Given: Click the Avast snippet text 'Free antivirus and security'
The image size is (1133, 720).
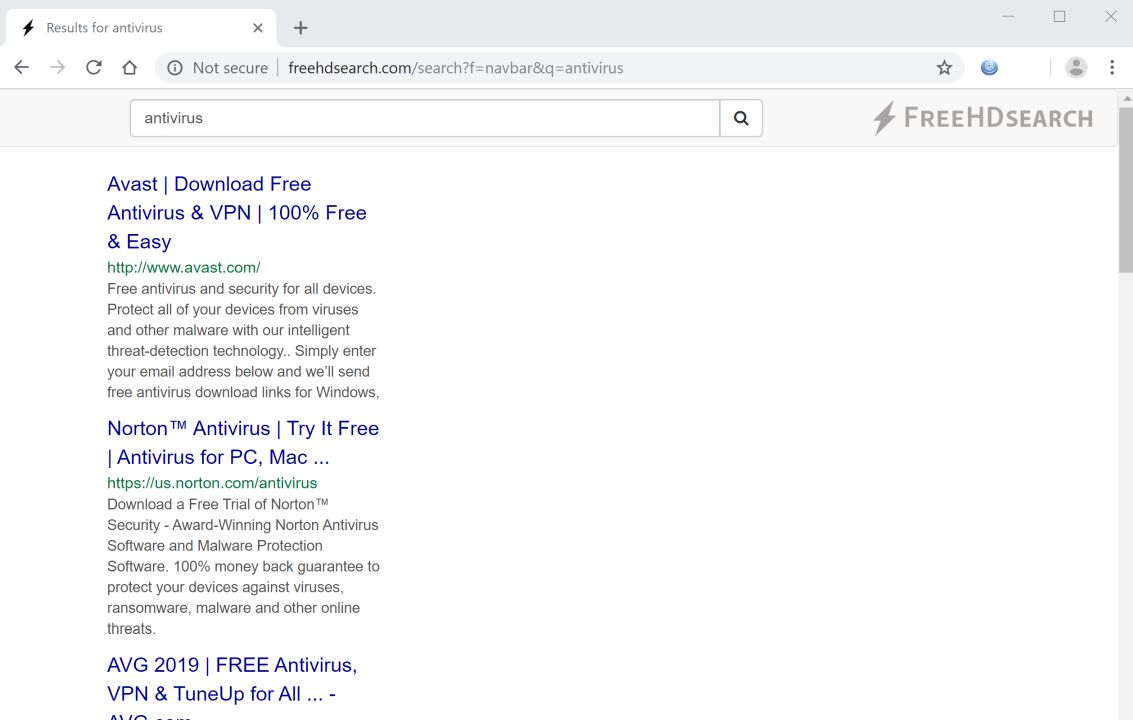Looking at the screenshot, I should [x=193, y=288].
